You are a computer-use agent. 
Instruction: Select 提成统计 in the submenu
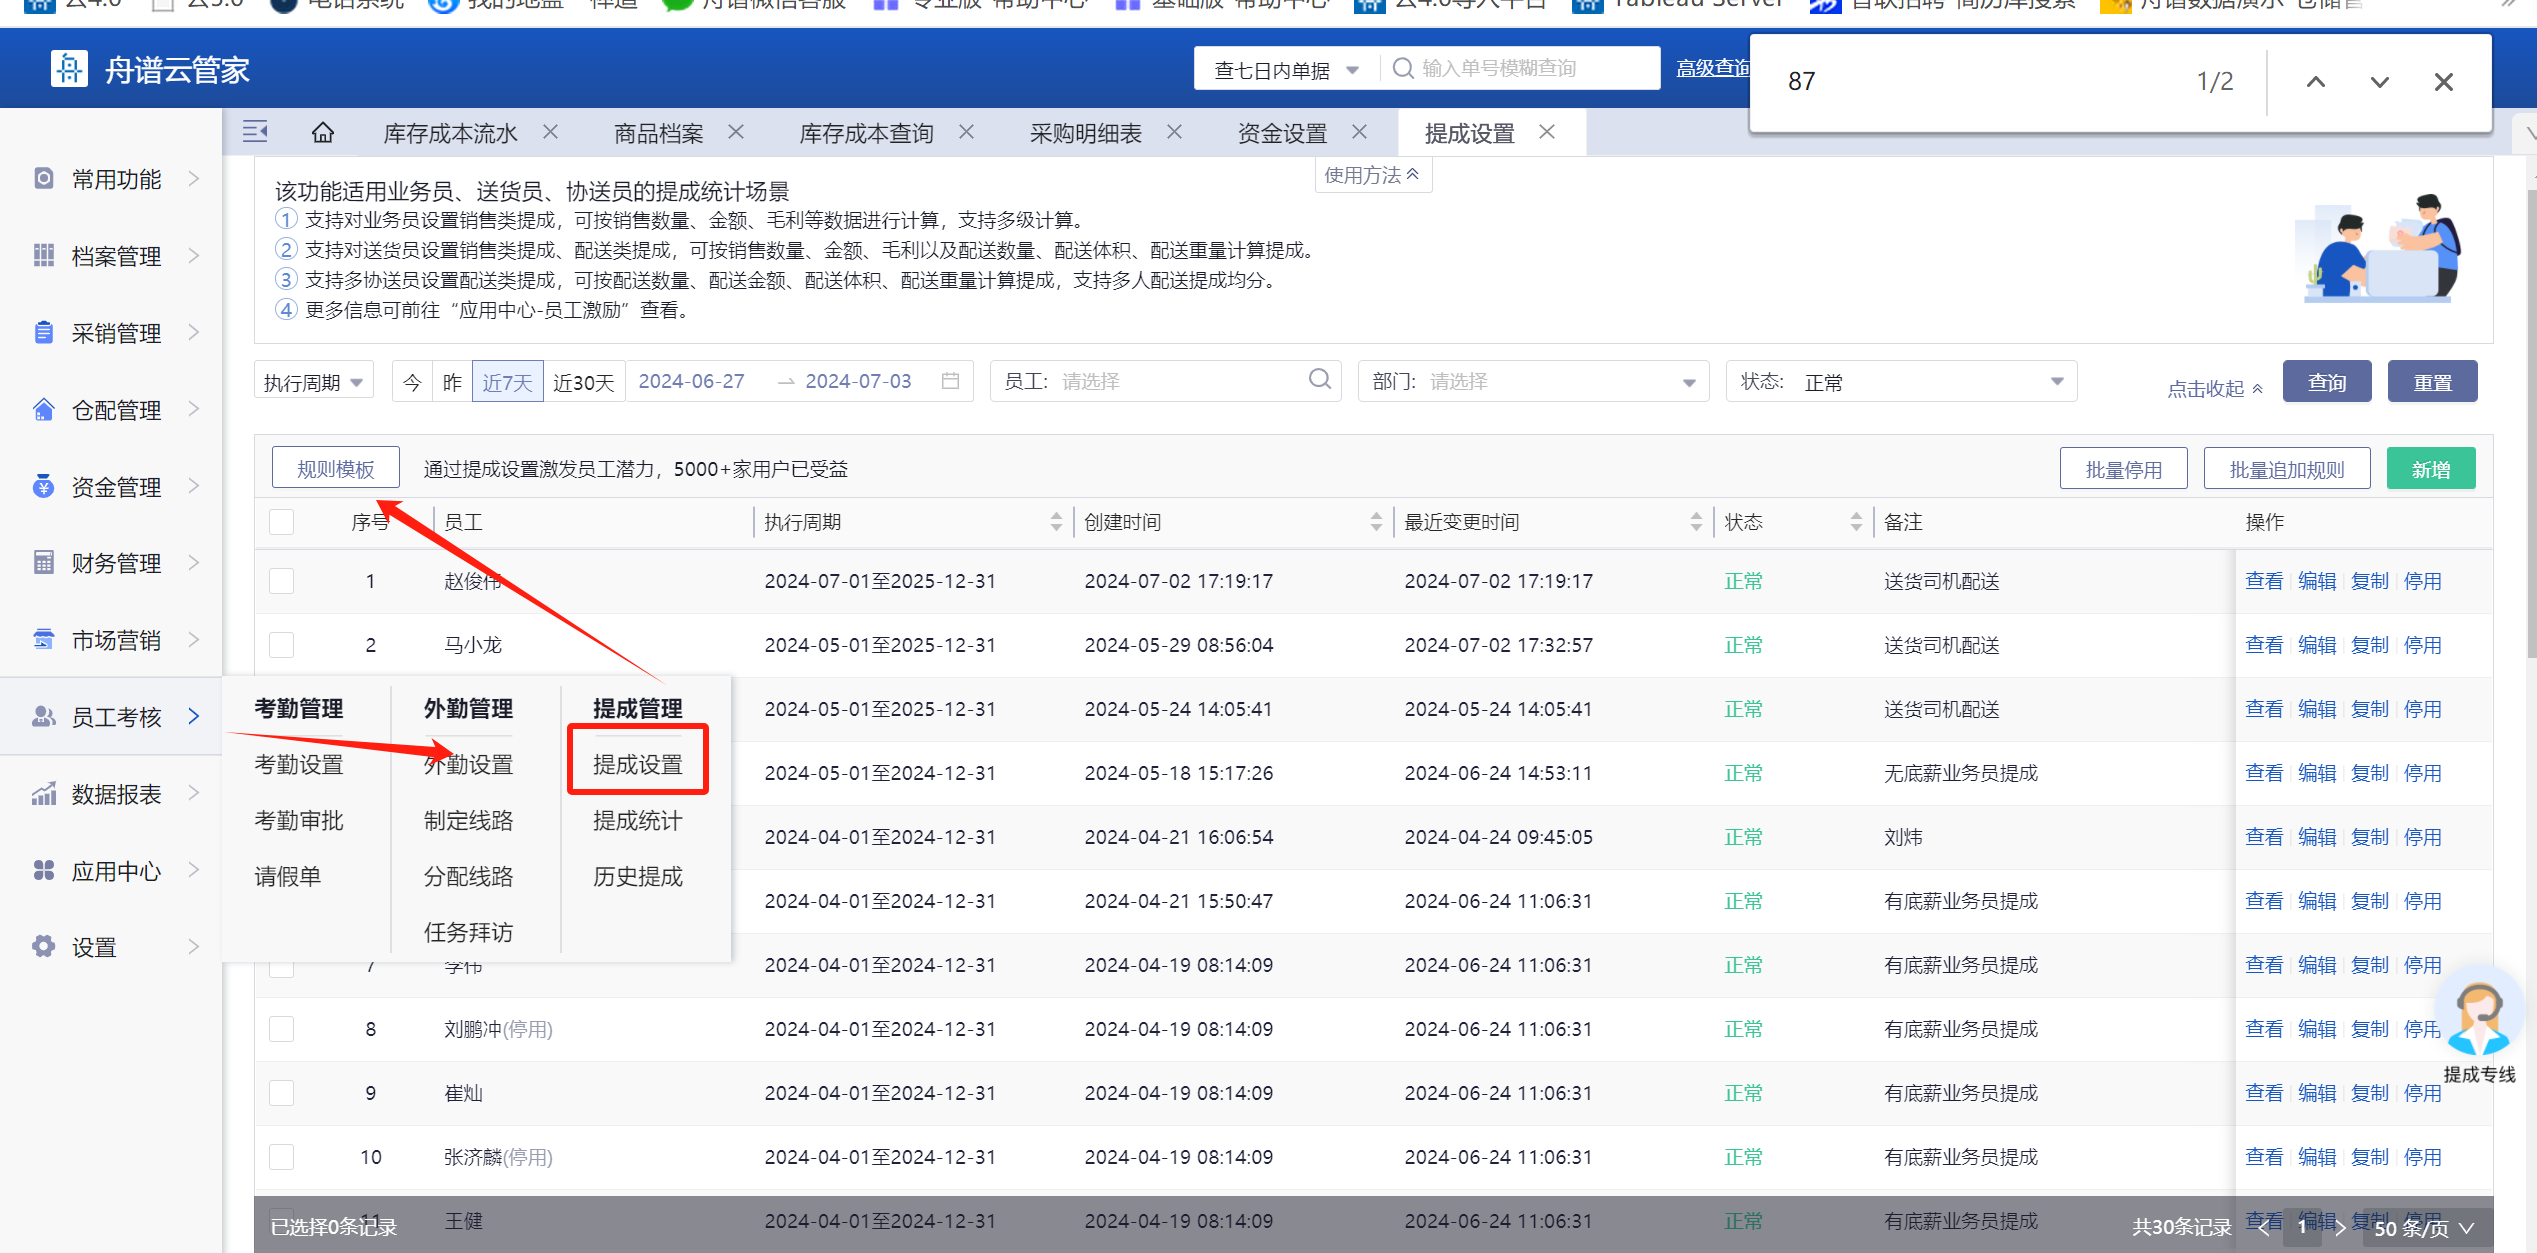637,821
